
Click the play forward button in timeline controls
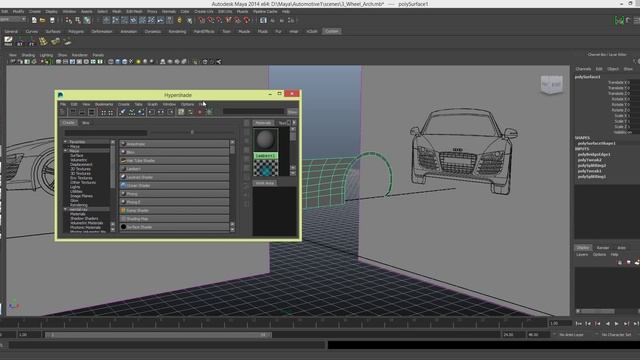[617, 323]
